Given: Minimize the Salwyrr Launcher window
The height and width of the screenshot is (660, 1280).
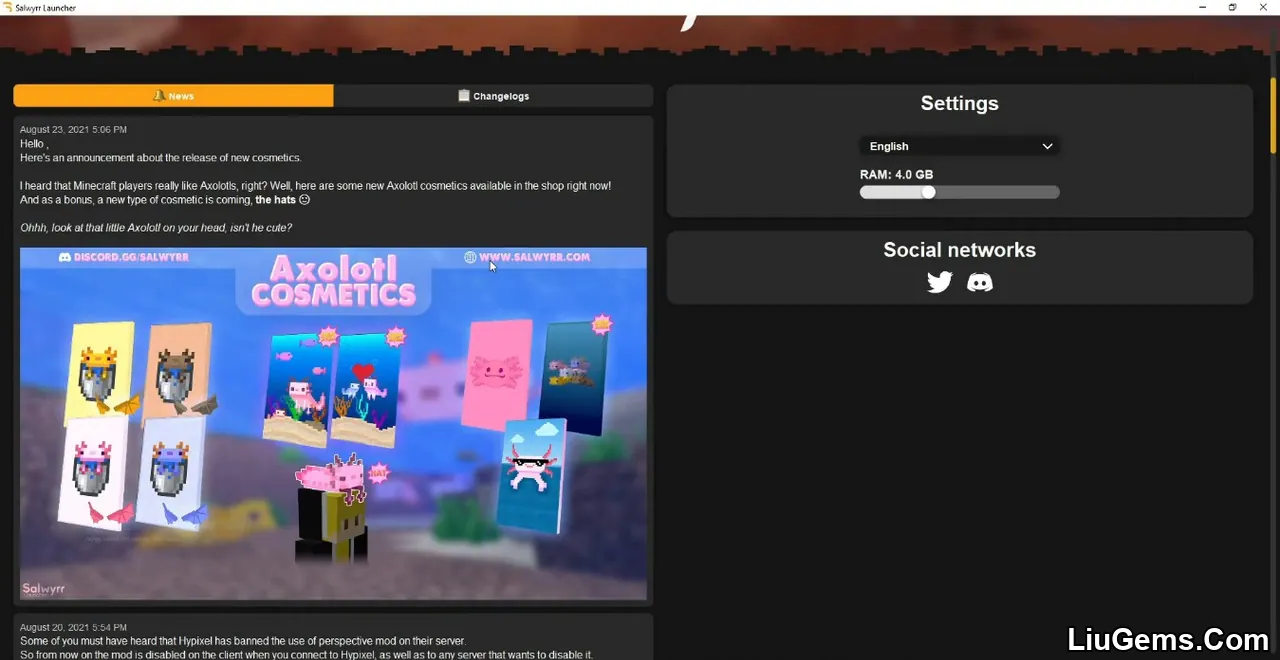Looking at the screenshot, I should tap(1202, 7).
